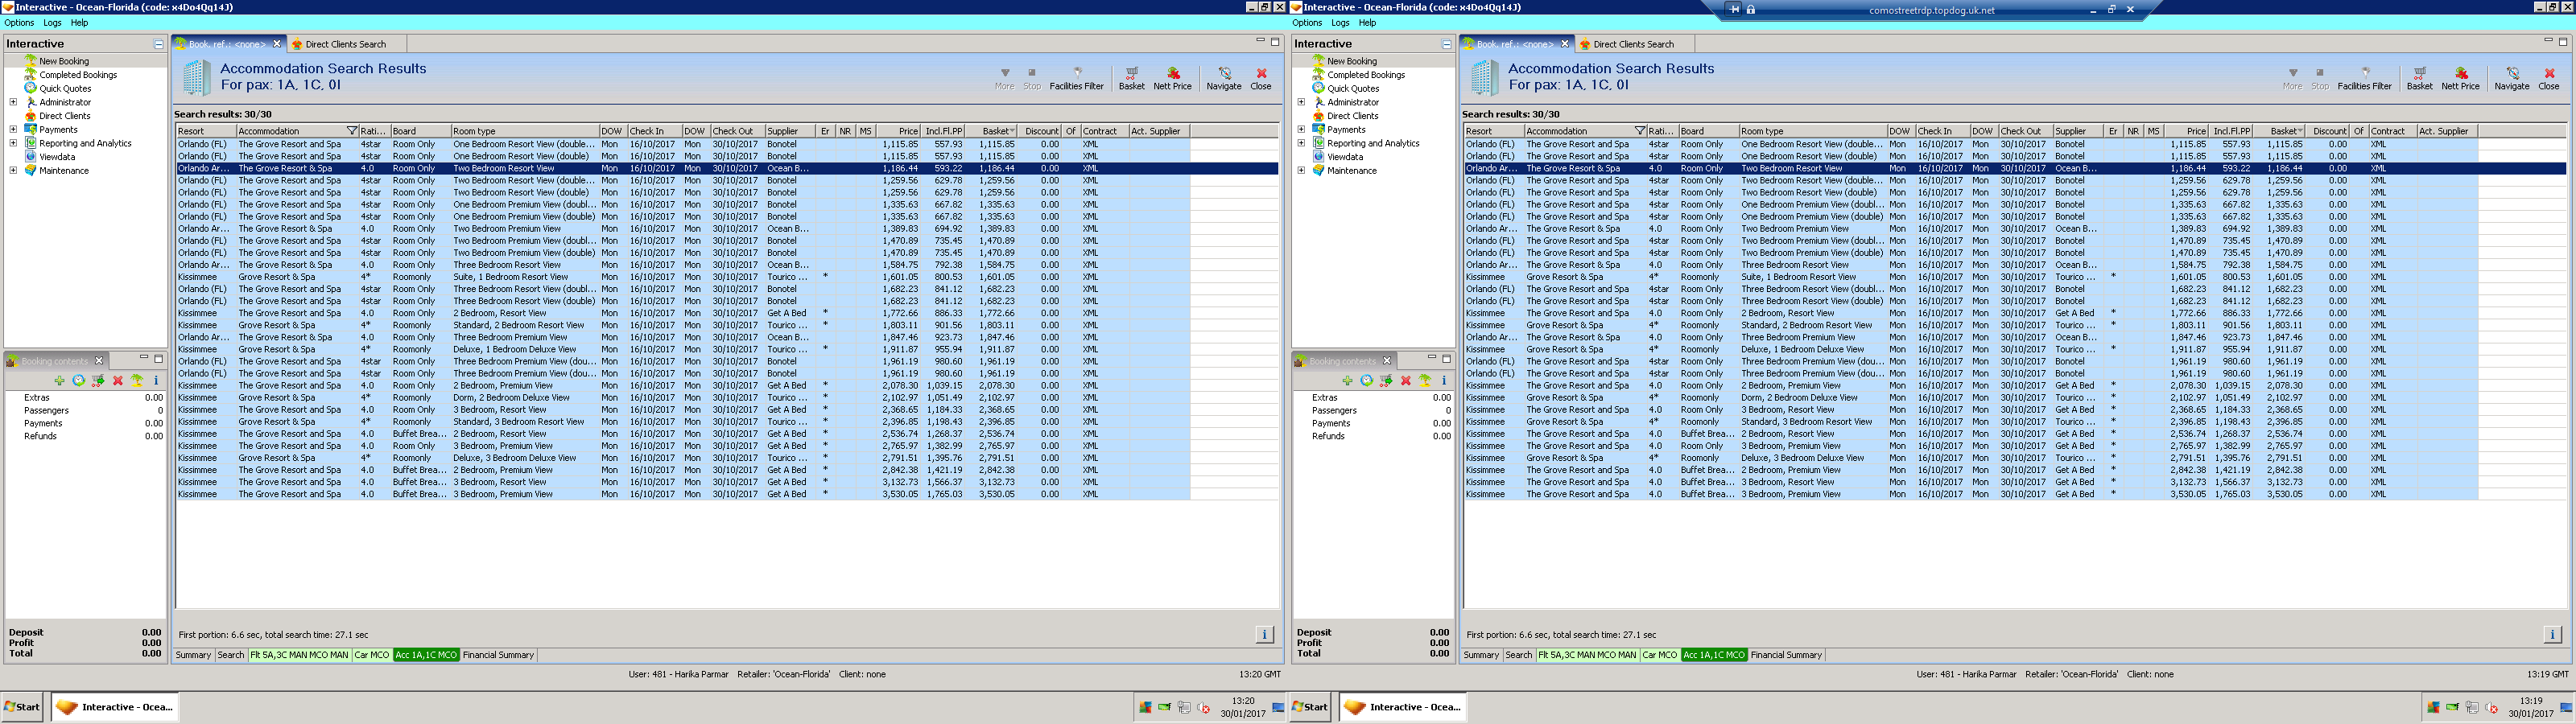Click green plus icon in left Booking contents
This screenshot has width=2576, height=724.
click(x=59, y=381)
